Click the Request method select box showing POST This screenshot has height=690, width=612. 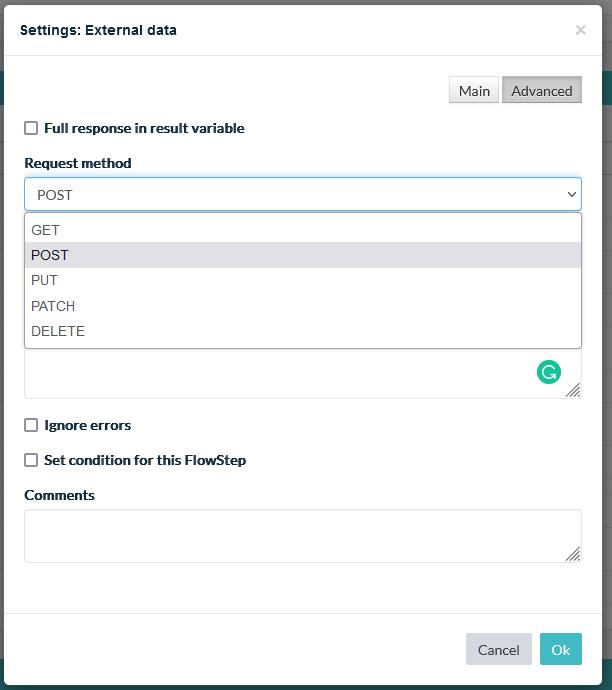303,194
